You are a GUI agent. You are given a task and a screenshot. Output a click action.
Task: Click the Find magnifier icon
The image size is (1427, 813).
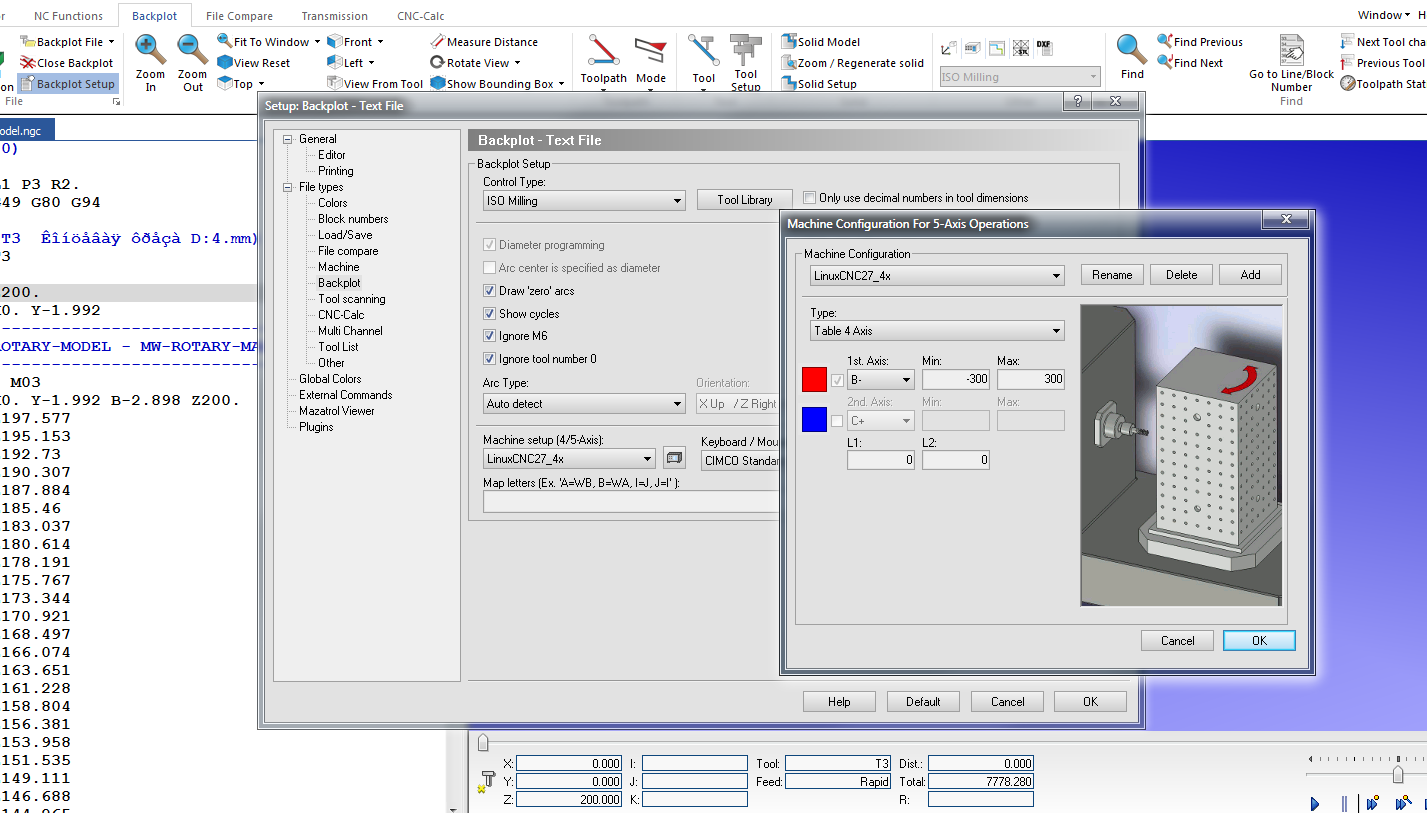[x=1132, y=50]
